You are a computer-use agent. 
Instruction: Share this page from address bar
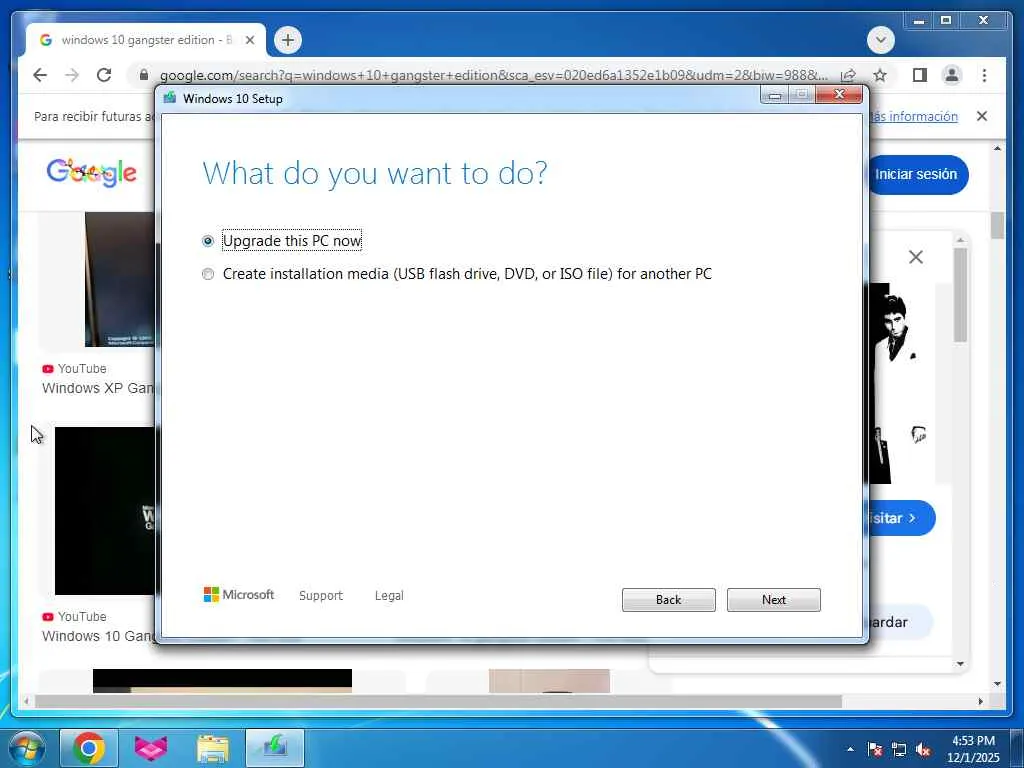pos(848,75)
